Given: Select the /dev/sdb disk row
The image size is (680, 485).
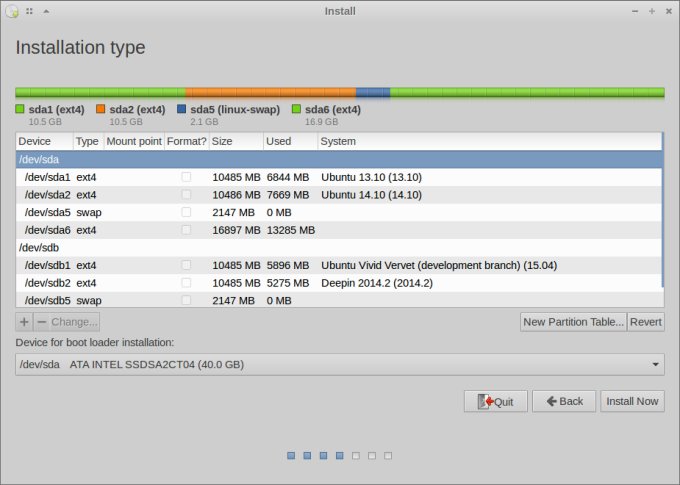Looking at the screenshot, I should click(x=339, y=248).
